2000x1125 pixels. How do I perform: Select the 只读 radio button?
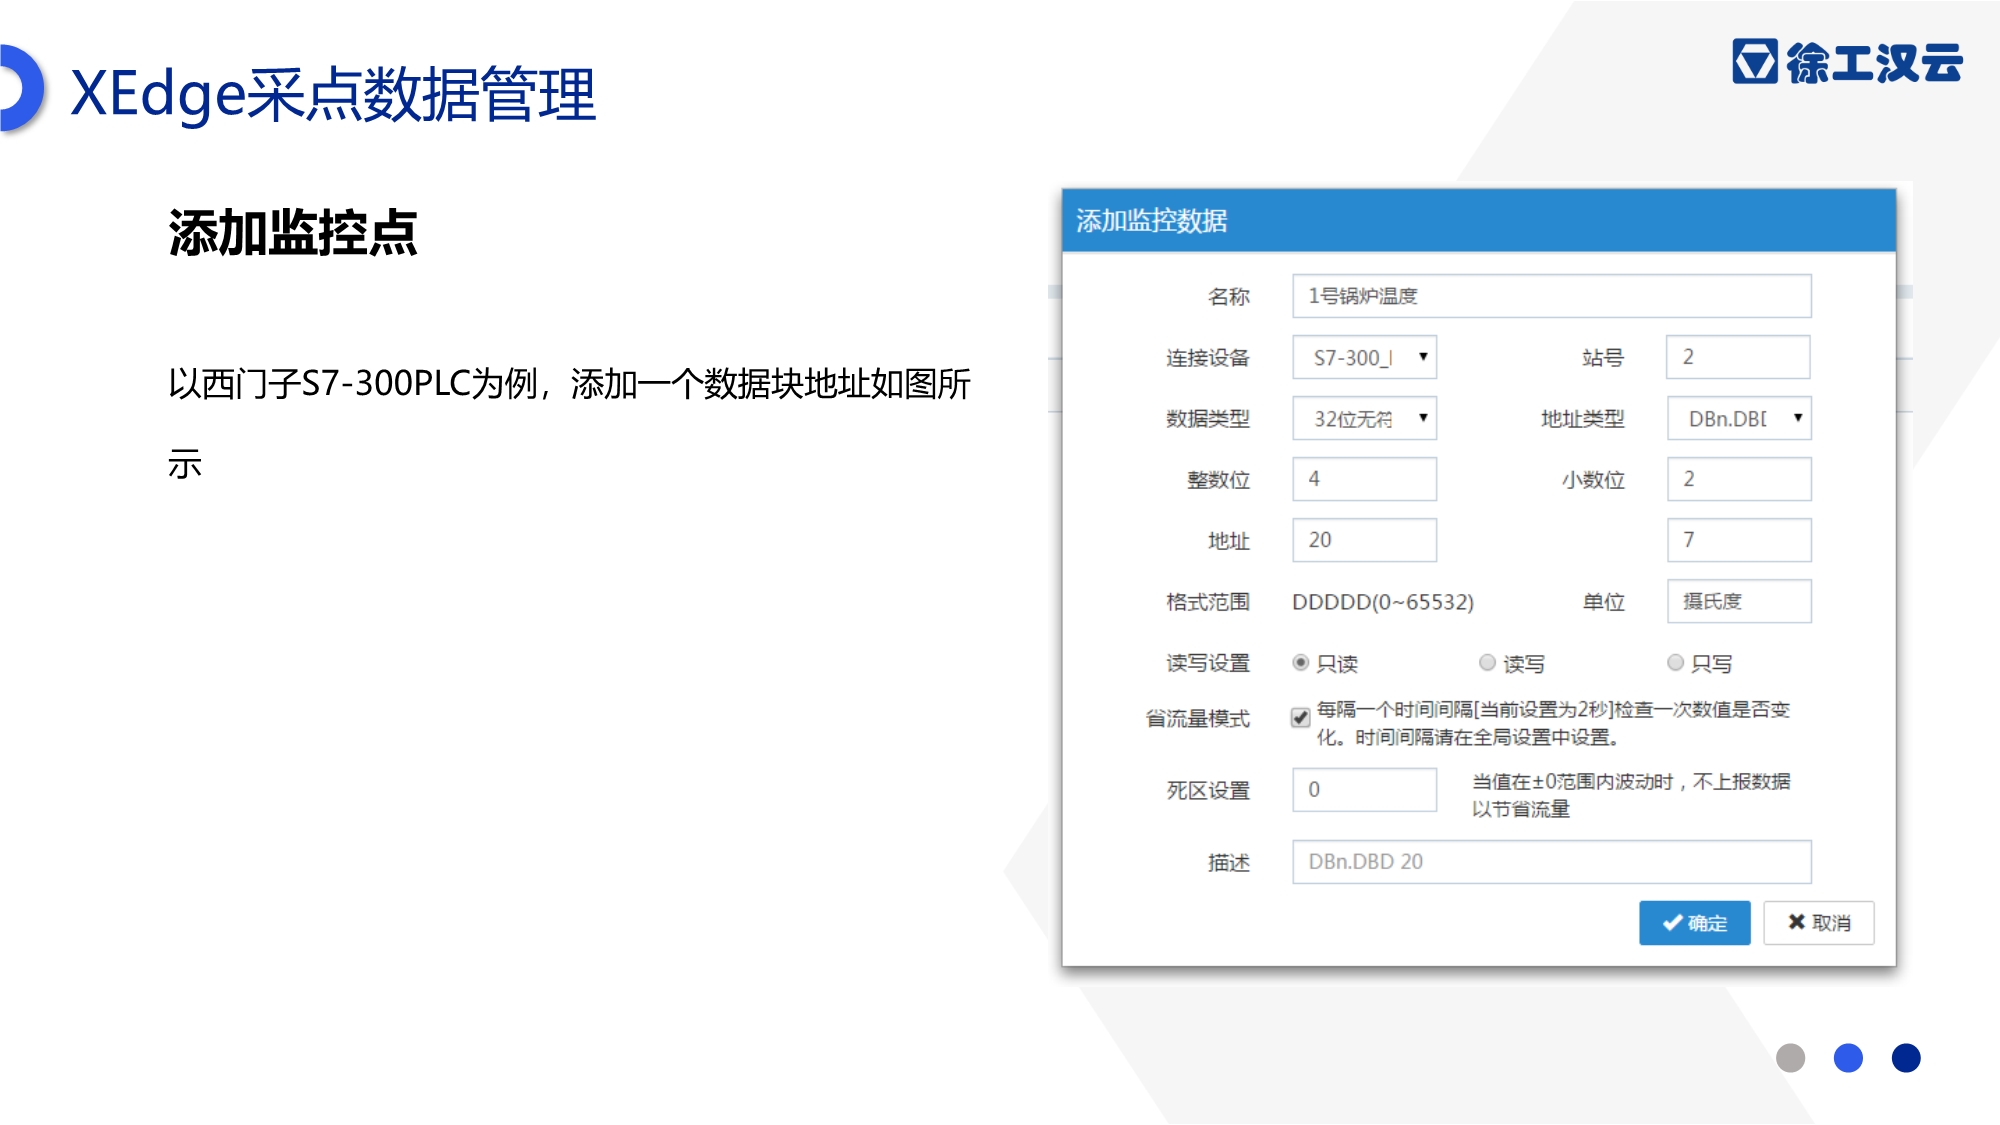(x=1301, y=662)
